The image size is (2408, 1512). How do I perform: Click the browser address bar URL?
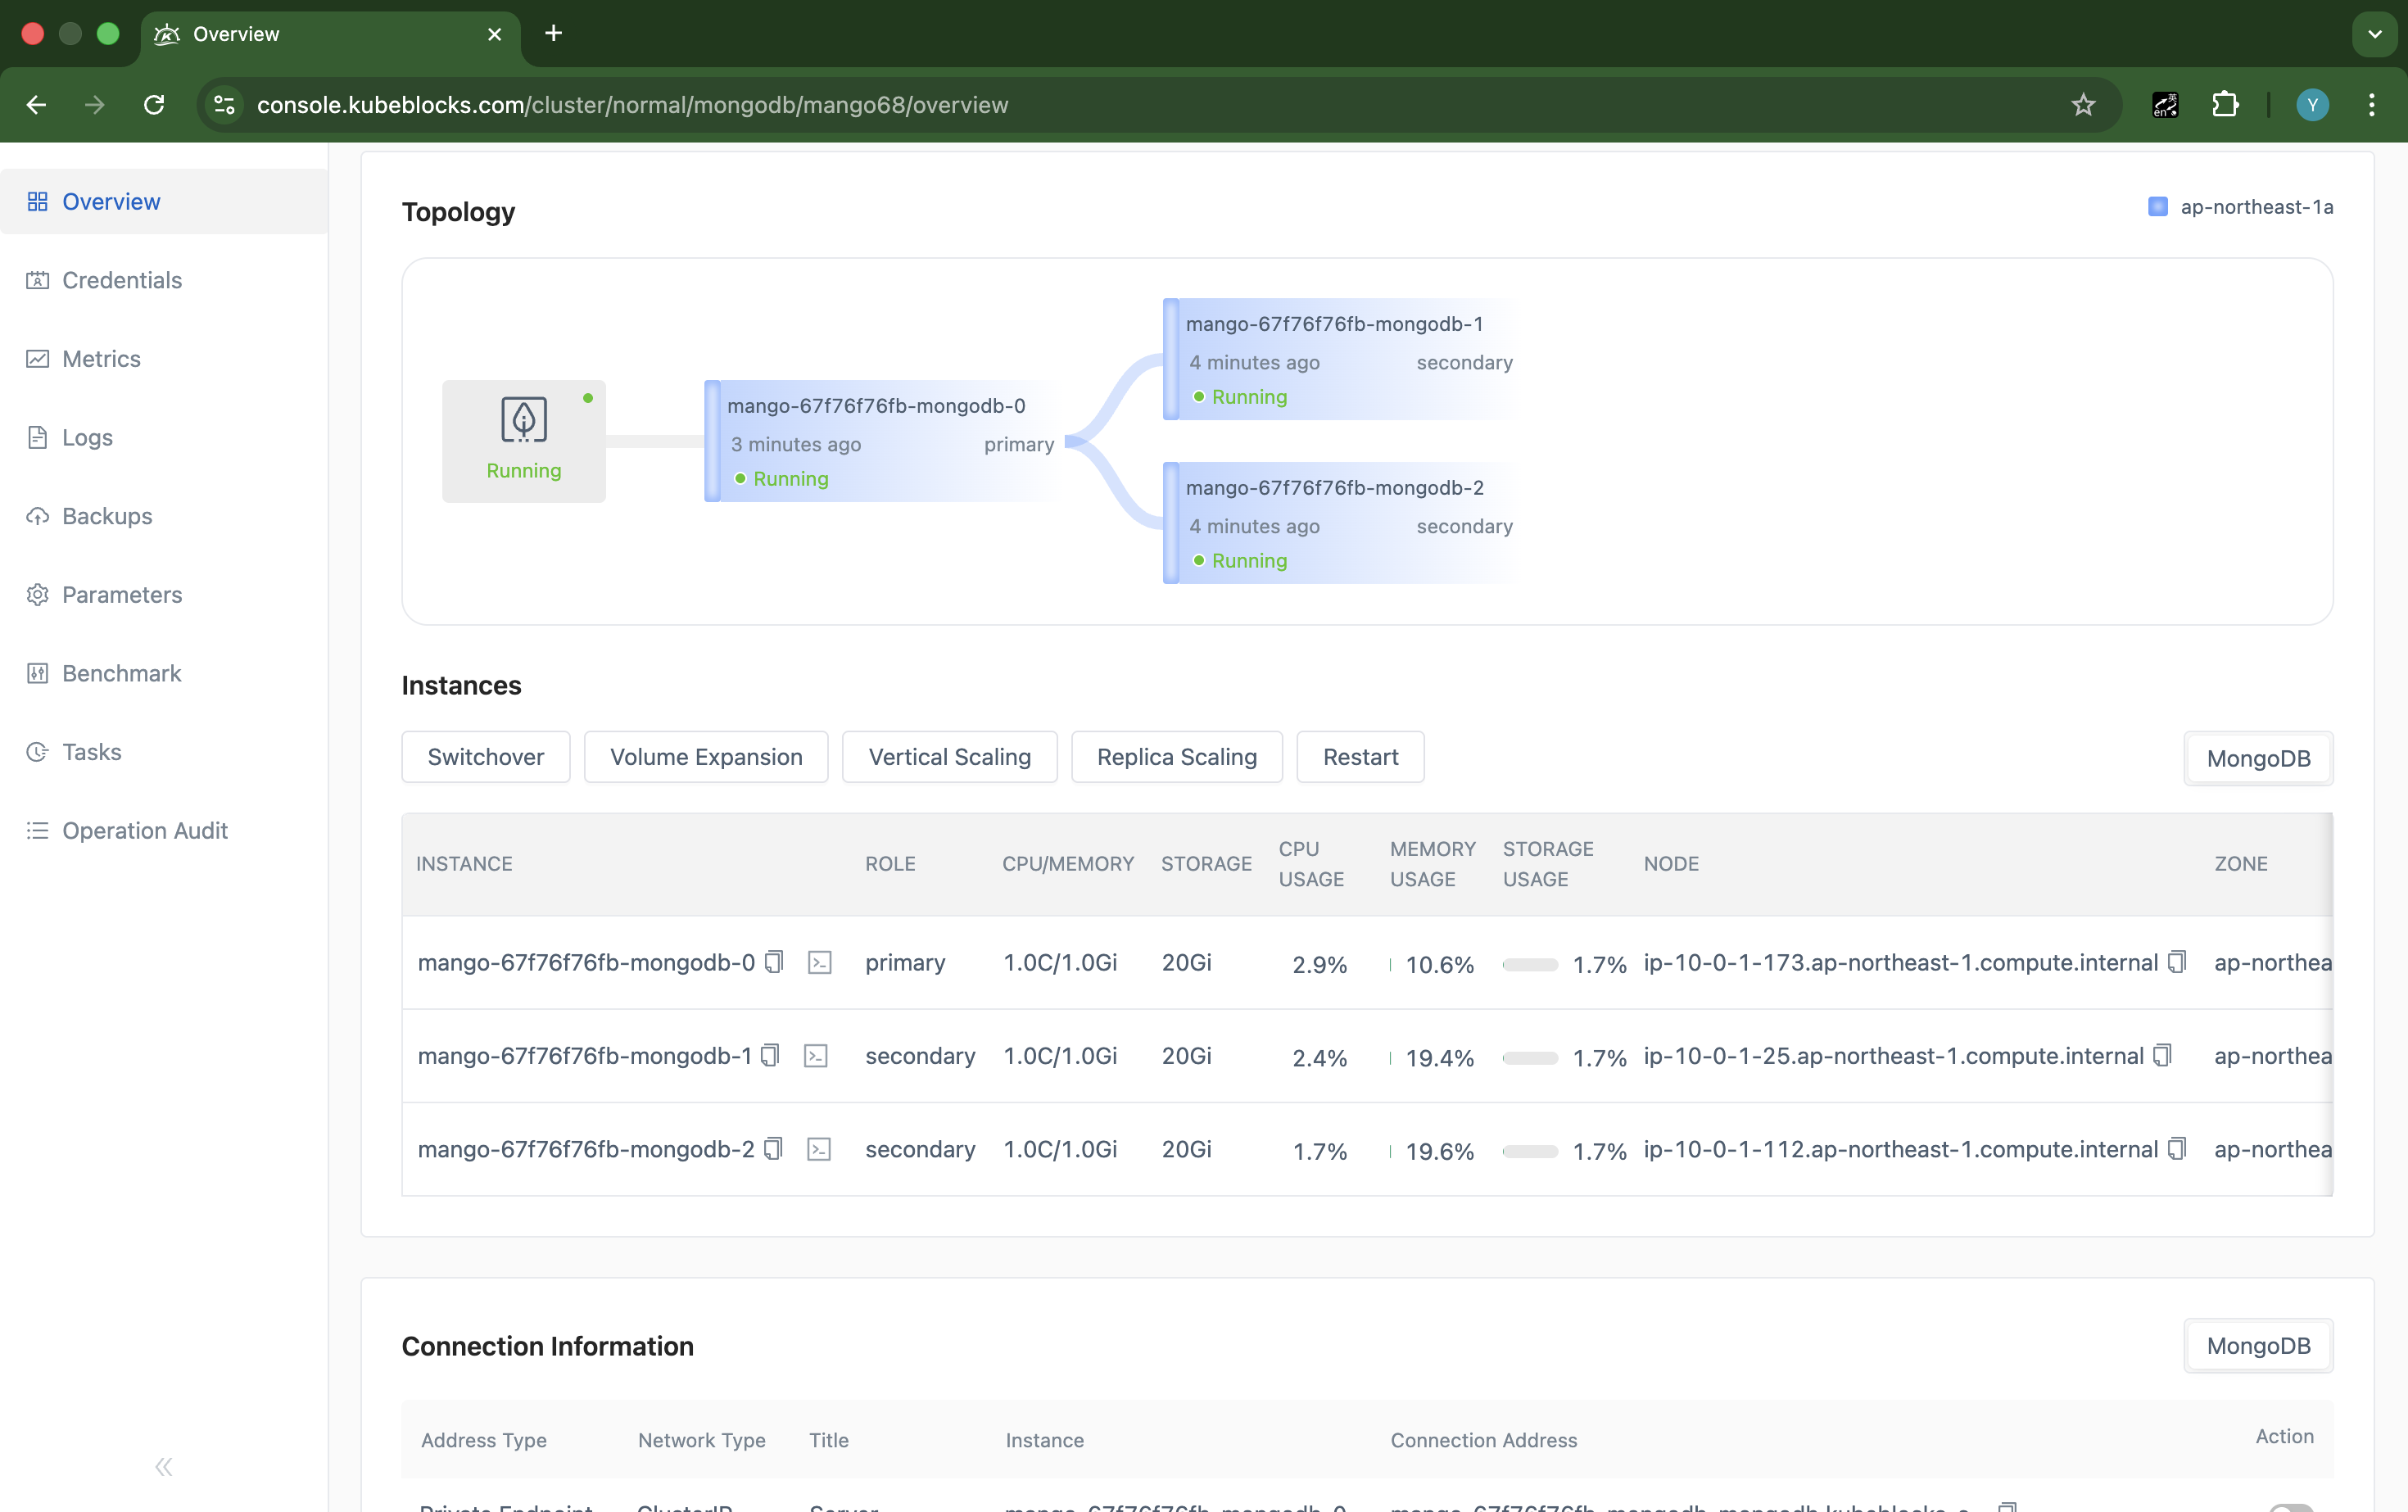(631, 104)
